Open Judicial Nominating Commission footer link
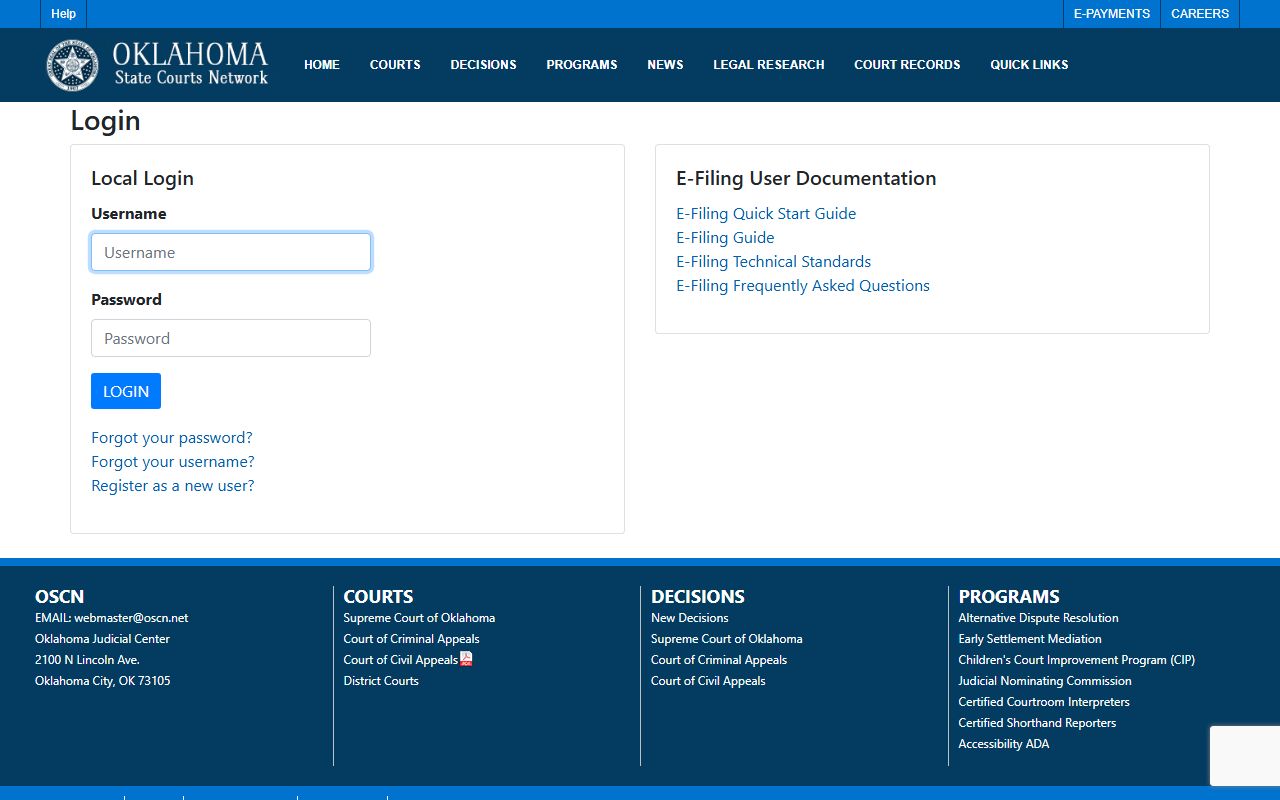Screen dimensions: 1280x800 [x=1045, y=681]
